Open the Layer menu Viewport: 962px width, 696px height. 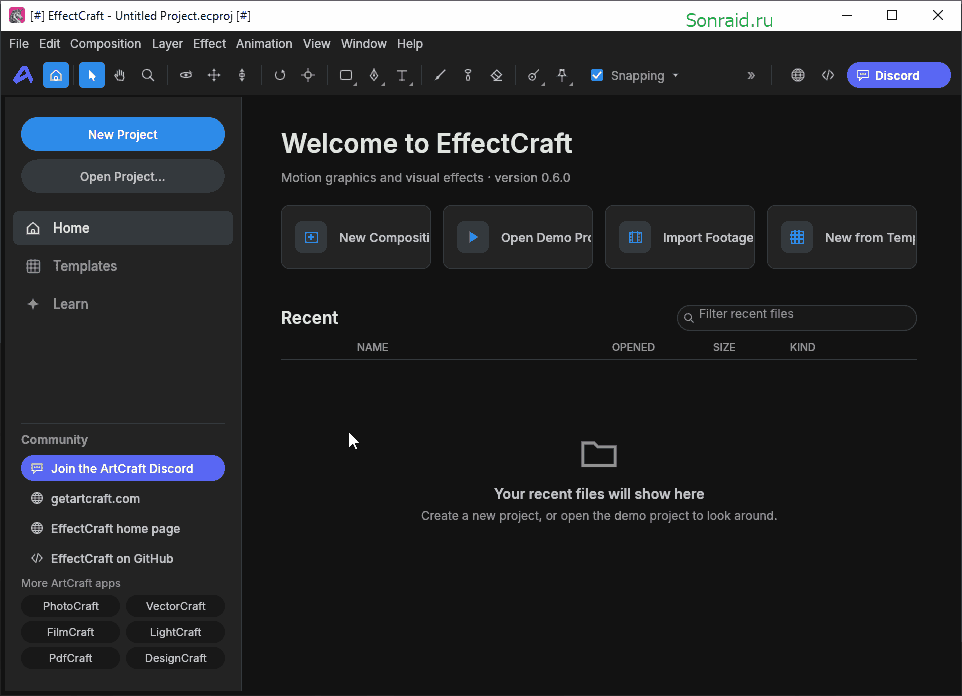(167, 44)
